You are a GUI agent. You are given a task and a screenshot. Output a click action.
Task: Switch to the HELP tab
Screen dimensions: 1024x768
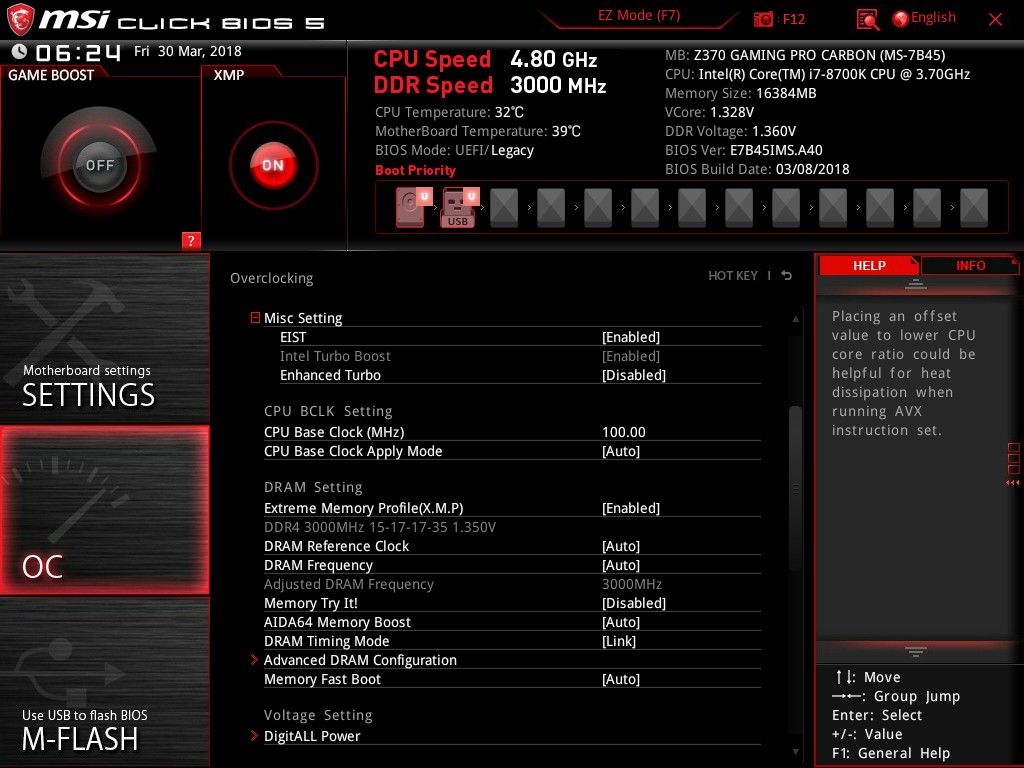click(x=869, y=266)
